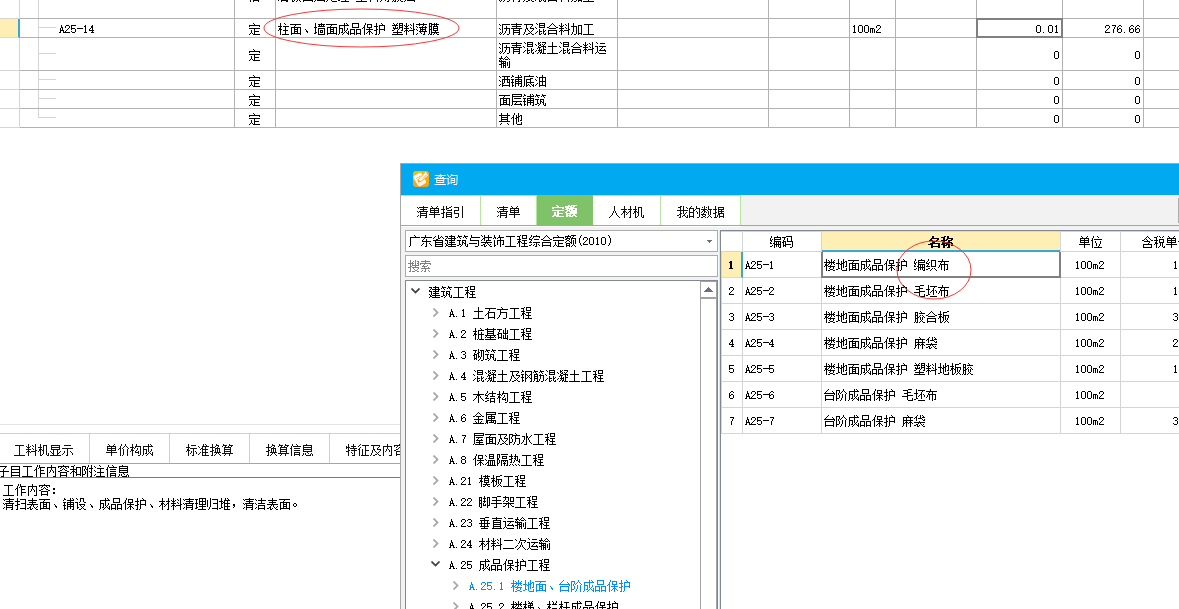Click the 编码 column header

(x=781, y=241)
